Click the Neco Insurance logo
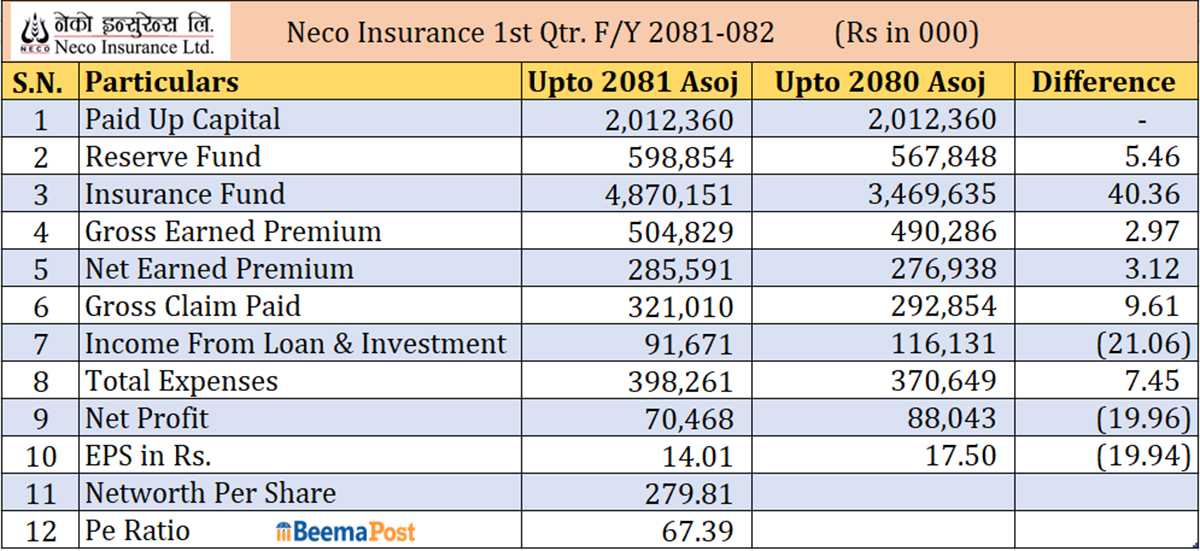Viewport: 1200px width, 551px height. (x=119, y=32)
